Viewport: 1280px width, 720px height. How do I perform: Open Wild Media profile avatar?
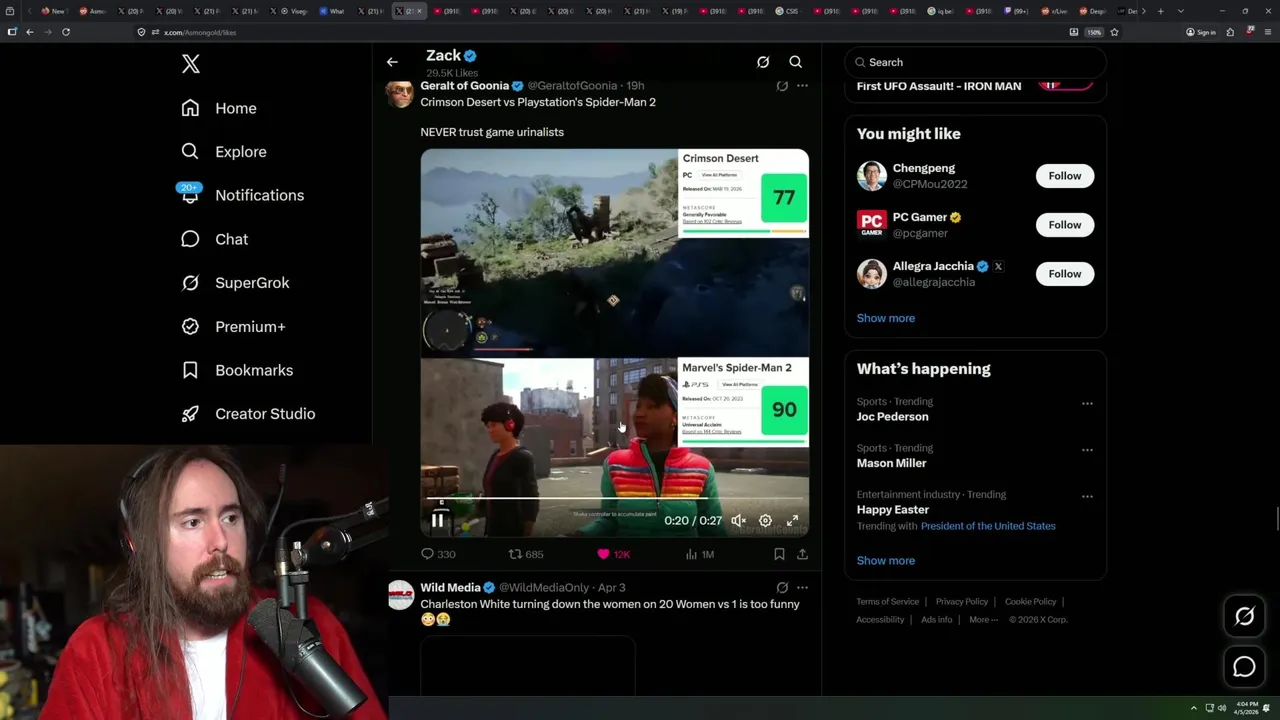[x=401, y=595]
